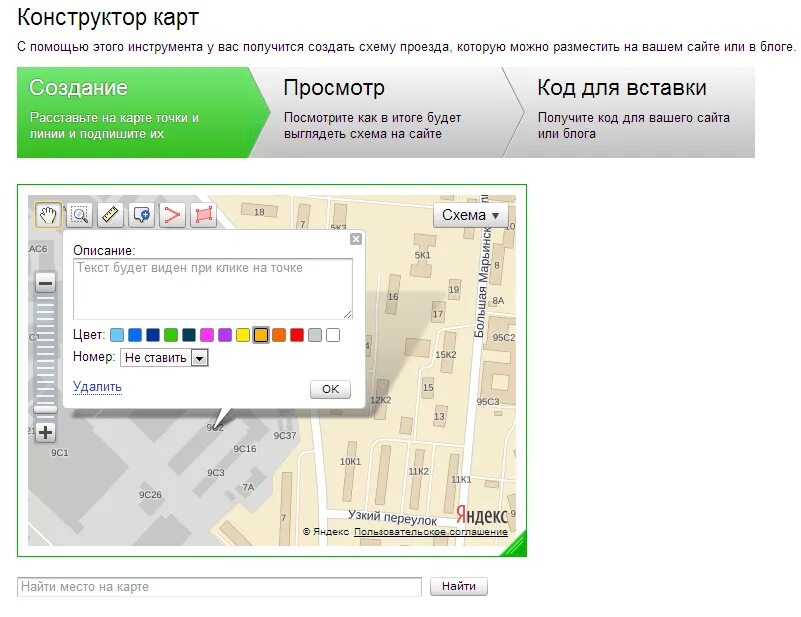
Task: Pick the green color swatch
Action: 171,335
